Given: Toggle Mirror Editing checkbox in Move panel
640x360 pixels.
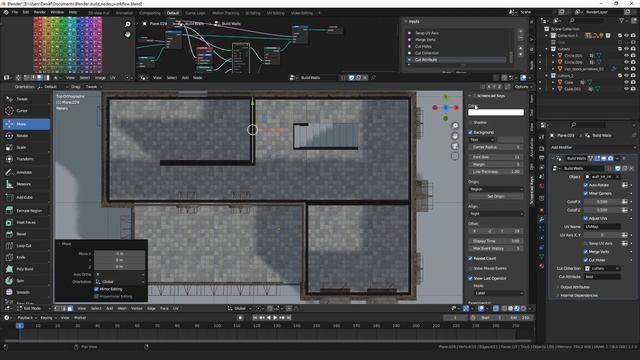Looking at the screenshot, I should click(97, 289).
